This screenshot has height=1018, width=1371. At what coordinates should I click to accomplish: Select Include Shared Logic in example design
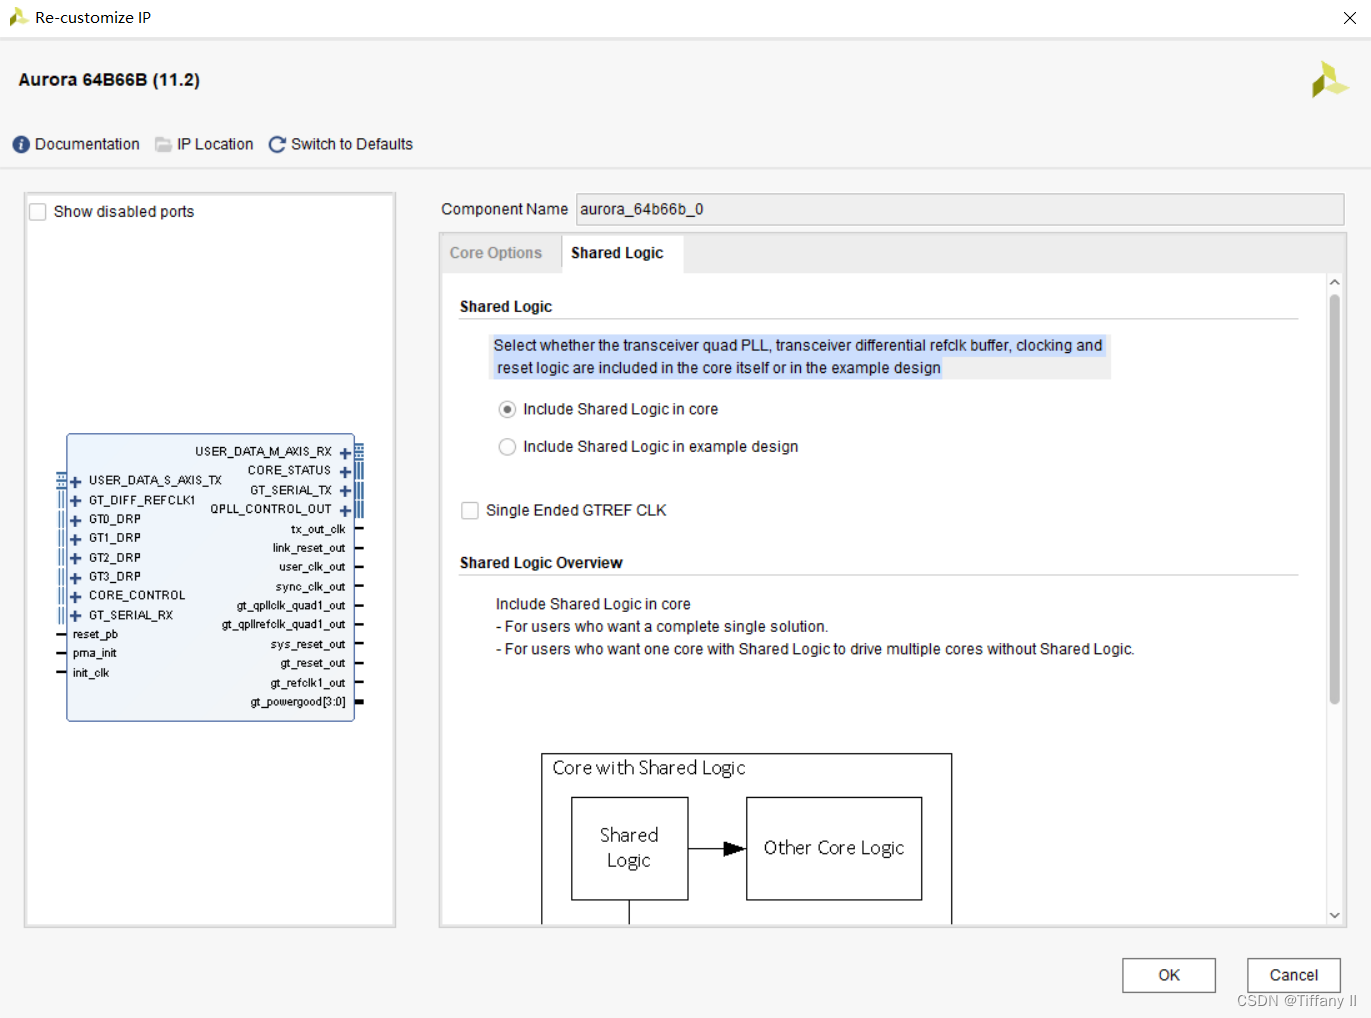[x=508, y=447]
